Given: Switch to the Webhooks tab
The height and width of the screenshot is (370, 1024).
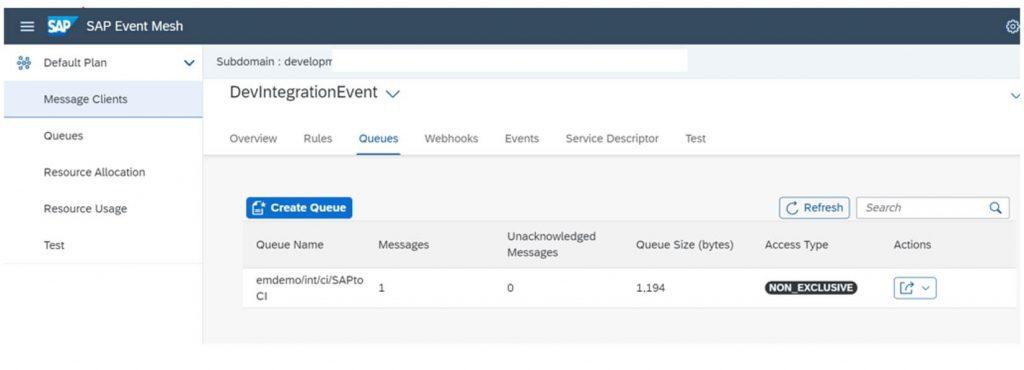Looking at the screenshot, I should tap(451, 138).
